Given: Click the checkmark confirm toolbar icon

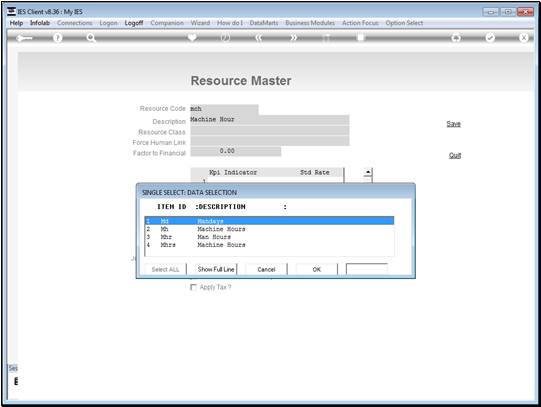Looking at the screenshot, I should [x=490, y=38].
